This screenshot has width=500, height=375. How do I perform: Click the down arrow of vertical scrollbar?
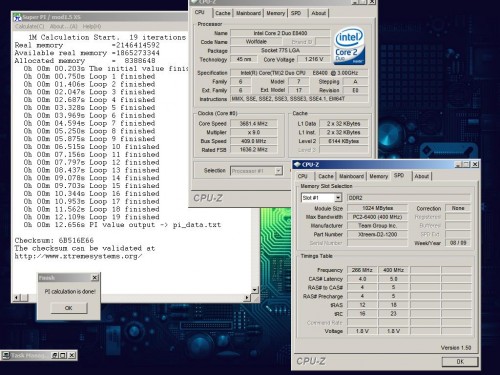click(255, 290)
